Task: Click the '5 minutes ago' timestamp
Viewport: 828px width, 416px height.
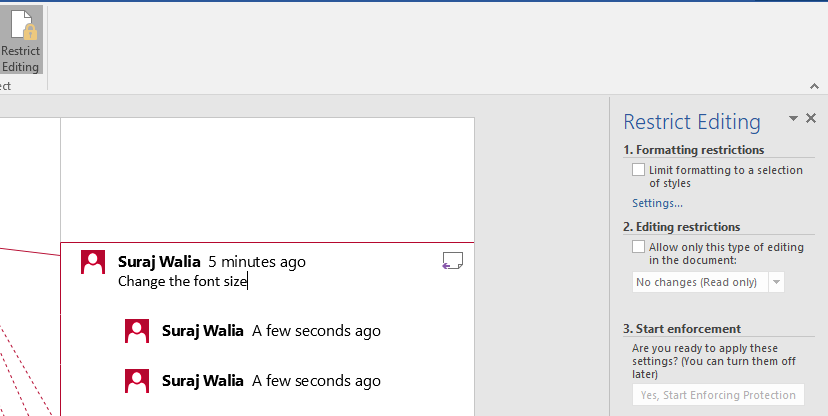Action: [x=257, y=262]
